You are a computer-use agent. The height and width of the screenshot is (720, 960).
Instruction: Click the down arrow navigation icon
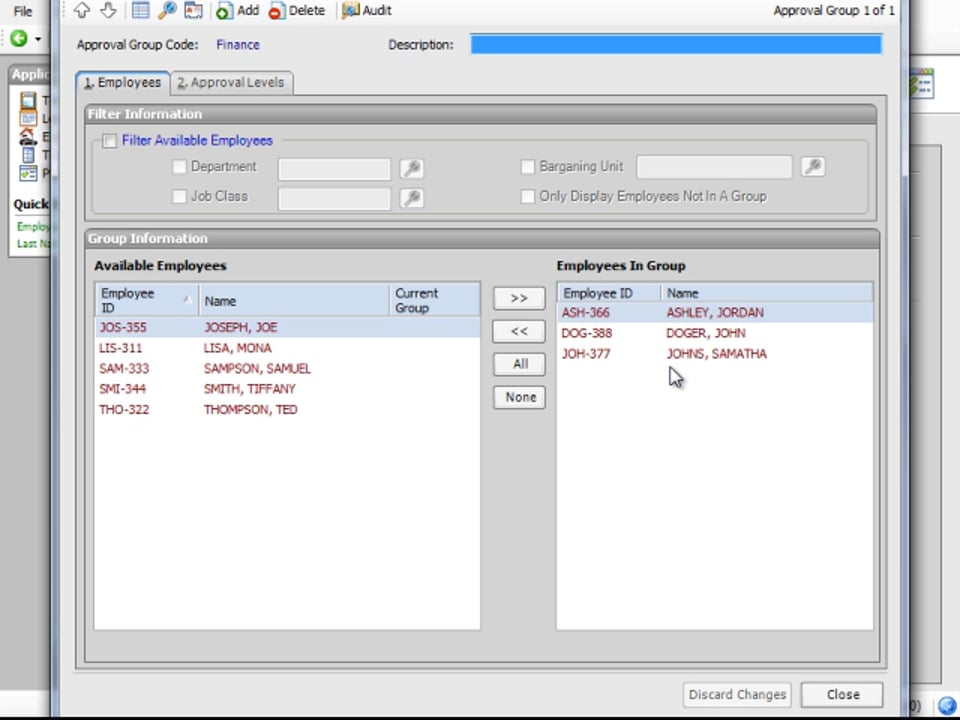click(108, 10)
